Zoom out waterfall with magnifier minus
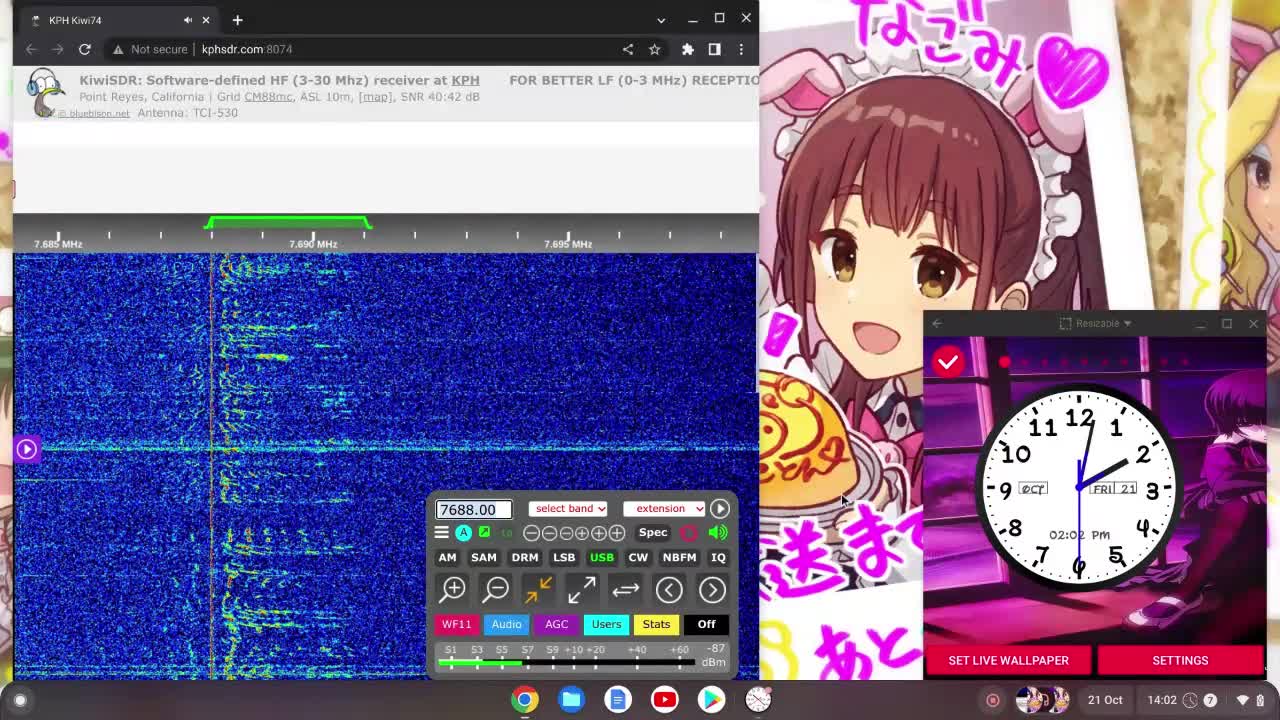1280x720 pixels. (x=496, y=590)
